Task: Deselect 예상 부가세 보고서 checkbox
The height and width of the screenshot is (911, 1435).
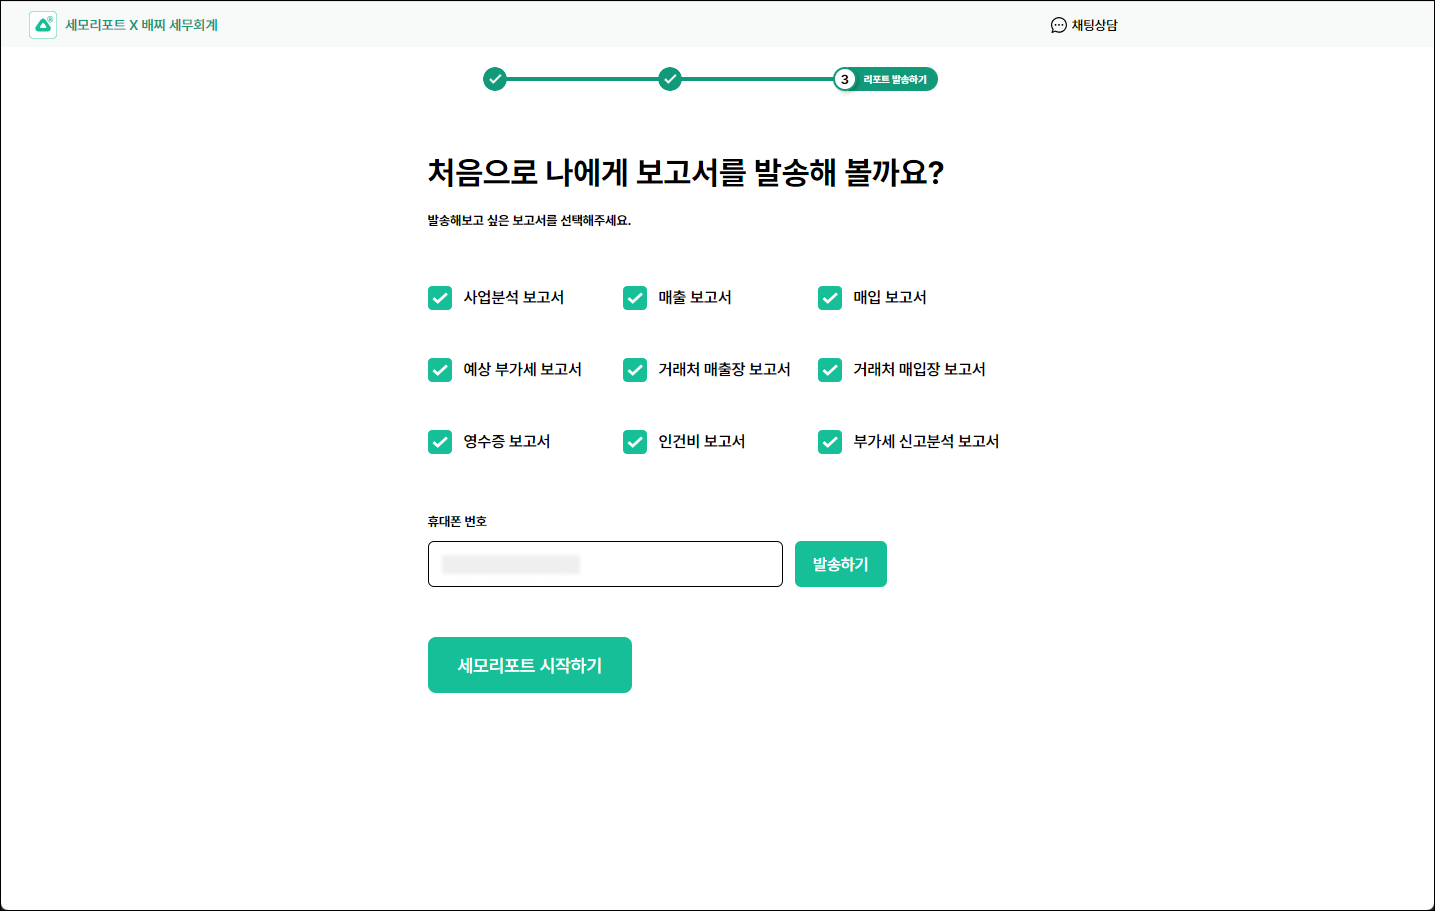Action: pos(440,370)
